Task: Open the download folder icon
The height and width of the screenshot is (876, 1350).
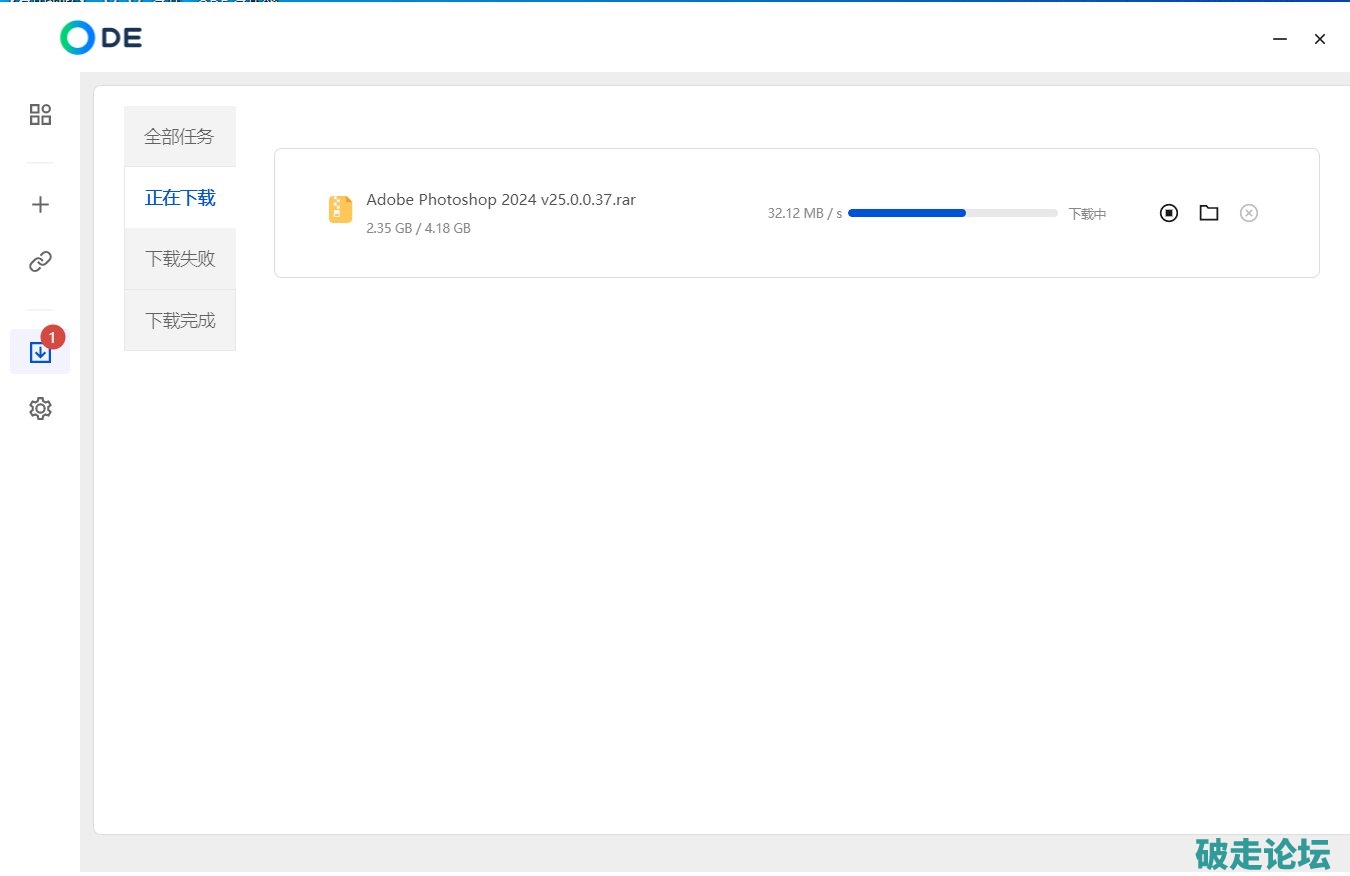Action: click(1209, 213)
